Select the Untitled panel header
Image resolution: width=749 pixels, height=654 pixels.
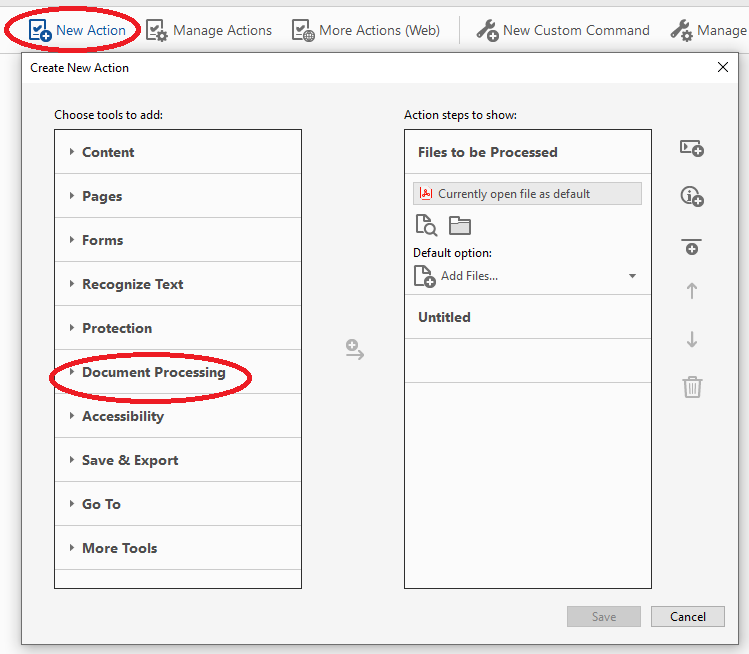click(x=528, y=317)
